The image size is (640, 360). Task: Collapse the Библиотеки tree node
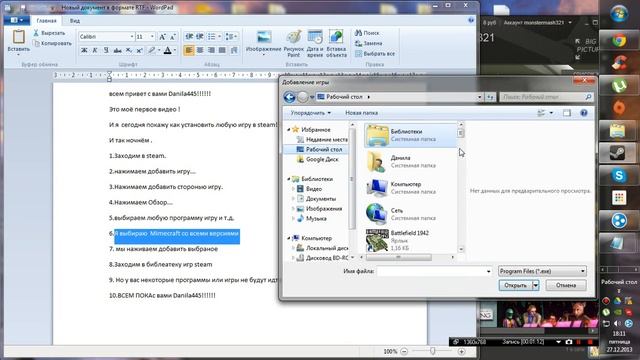(289, 179)
